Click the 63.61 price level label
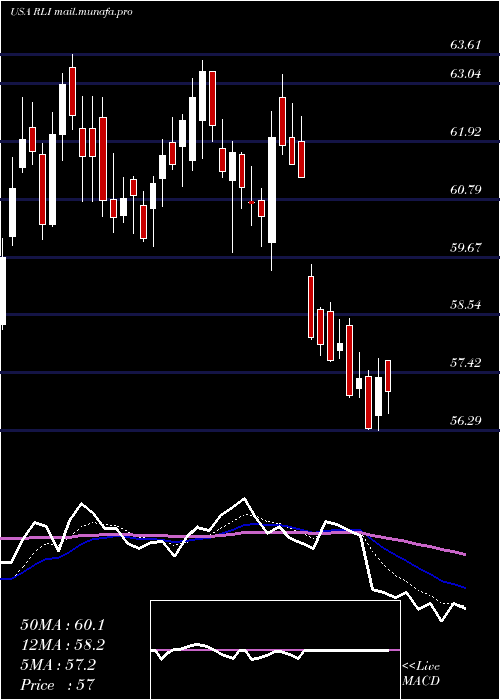The image size is (500, 700). (466, 45)
